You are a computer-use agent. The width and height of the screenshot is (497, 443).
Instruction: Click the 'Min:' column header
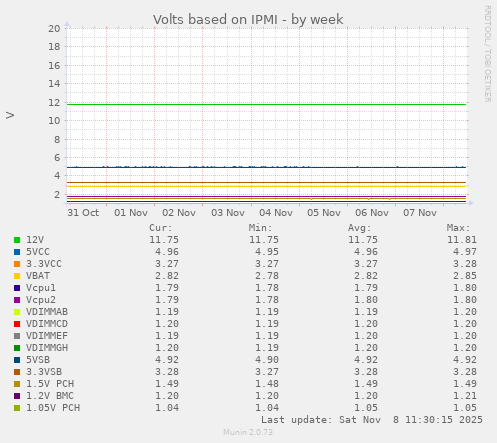260,228
